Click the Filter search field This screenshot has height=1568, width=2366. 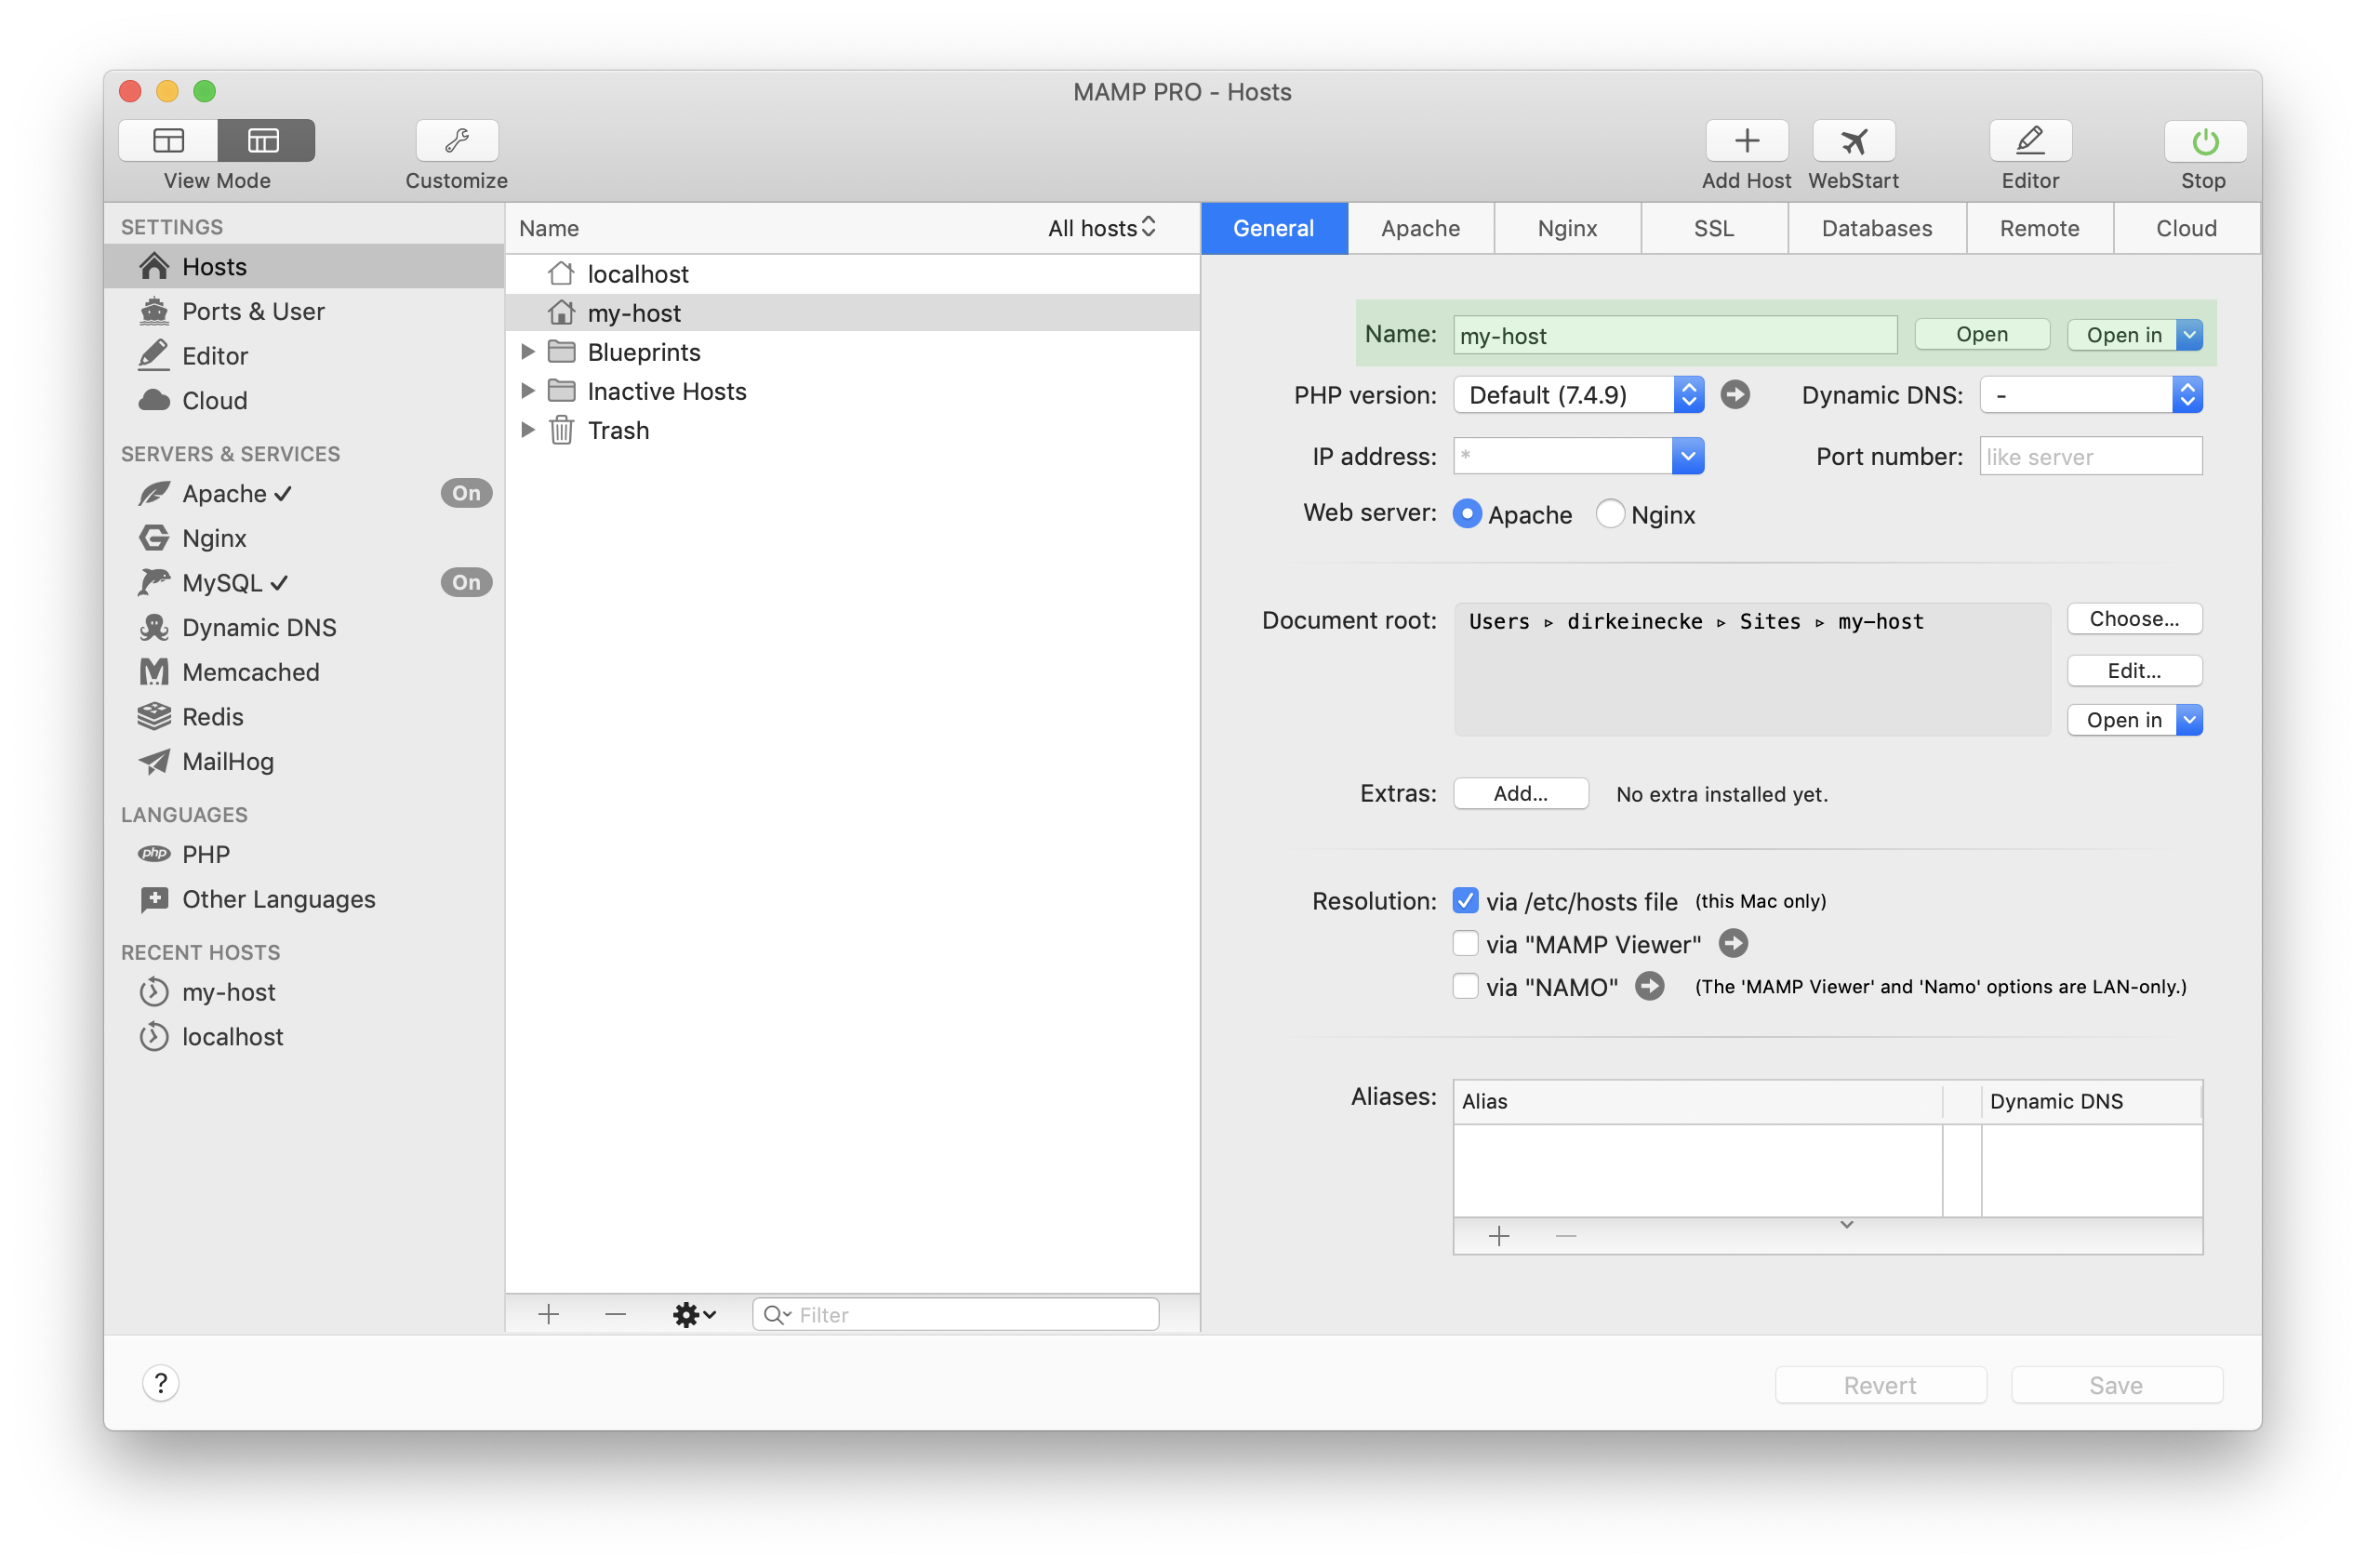coord(955,1314)
